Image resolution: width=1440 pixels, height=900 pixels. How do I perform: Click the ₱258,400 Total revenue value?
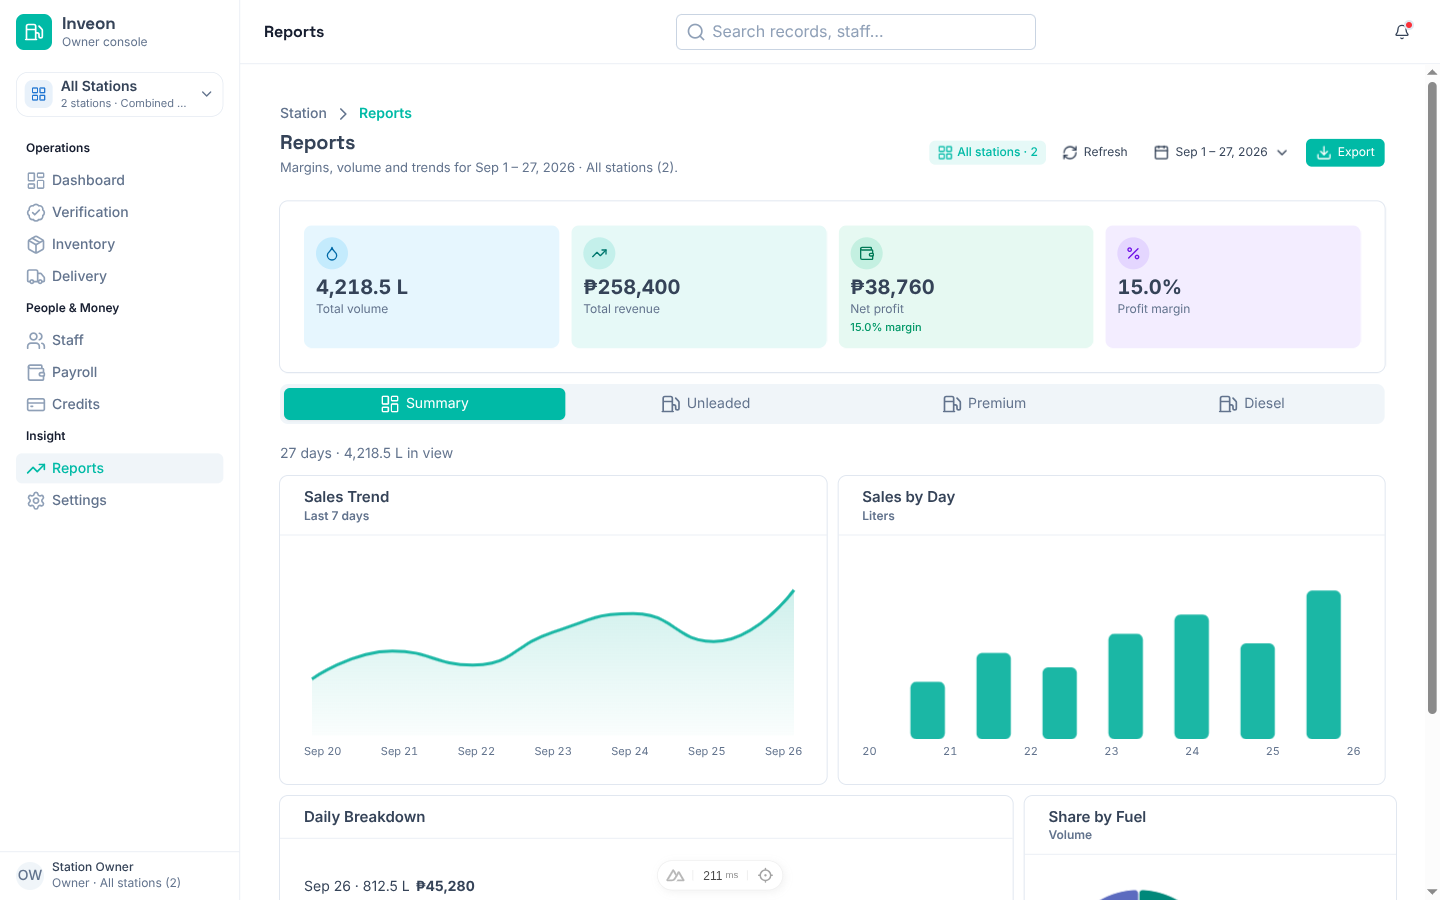(x=632, y=287)
